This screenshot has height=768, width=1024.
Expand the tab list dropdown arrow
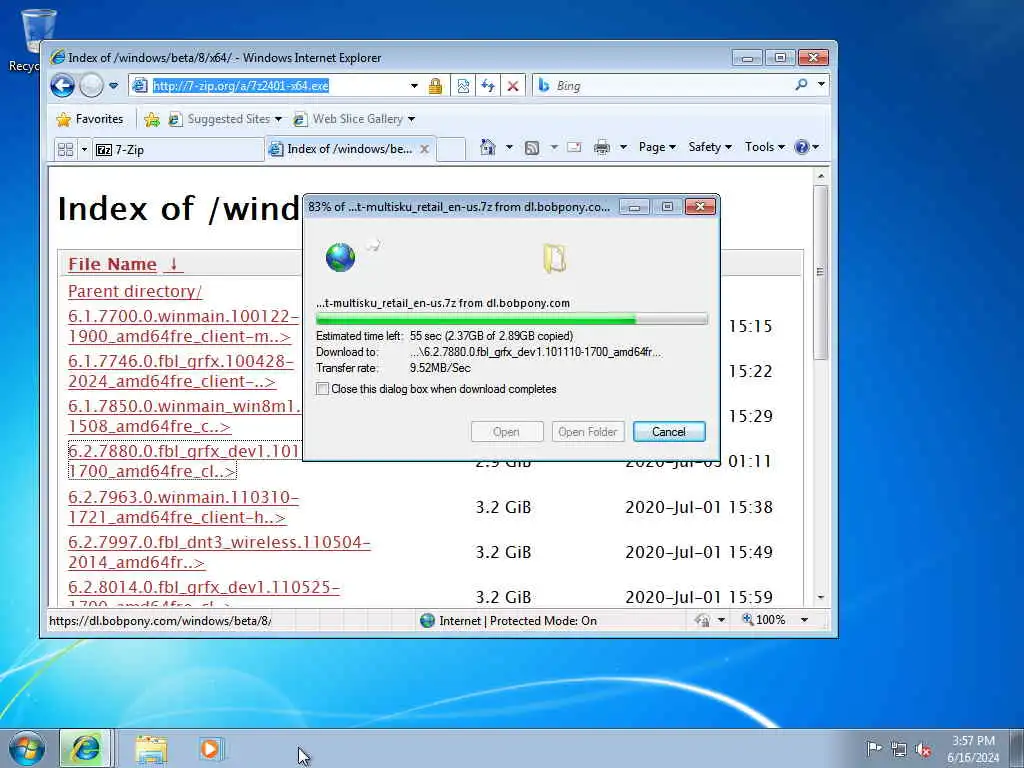[x=84, y=150]
